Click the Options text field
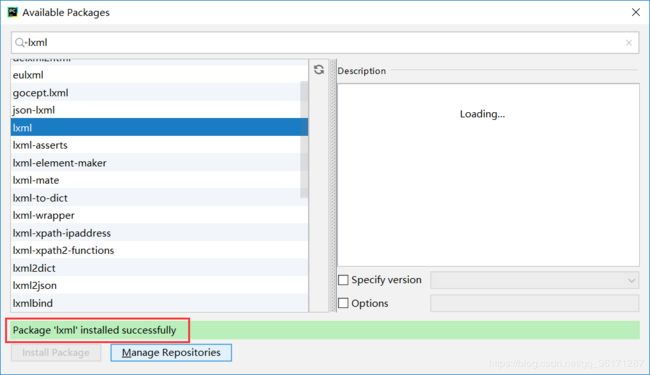This screenshot has height=375, width=650. 535,303
